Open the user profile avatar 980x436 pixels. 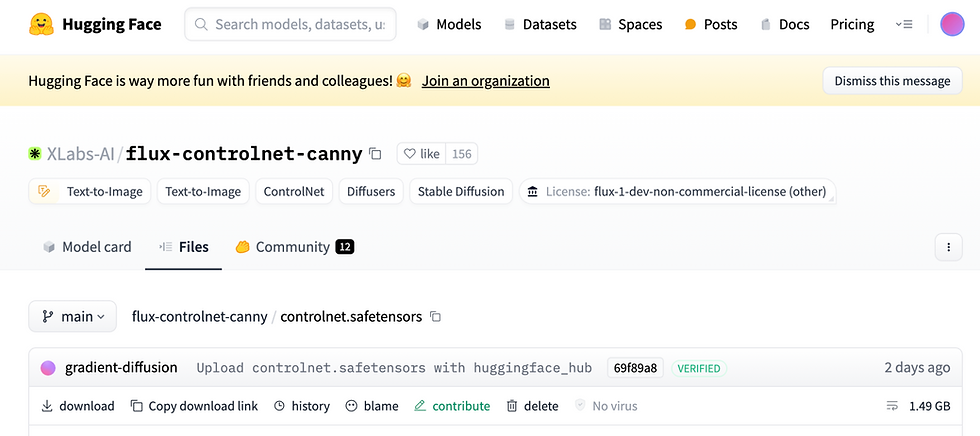(952, 24)
